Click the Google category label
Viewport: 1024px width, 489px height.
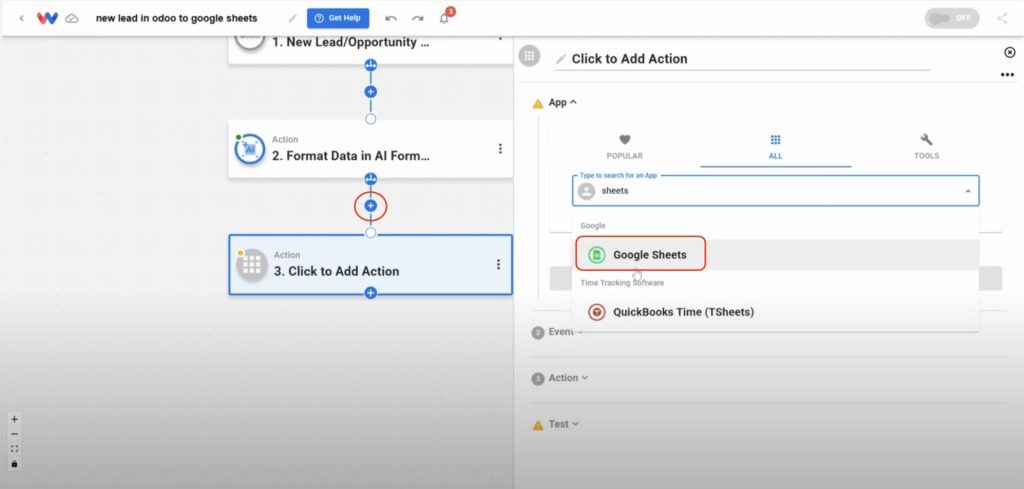point(593,225)
